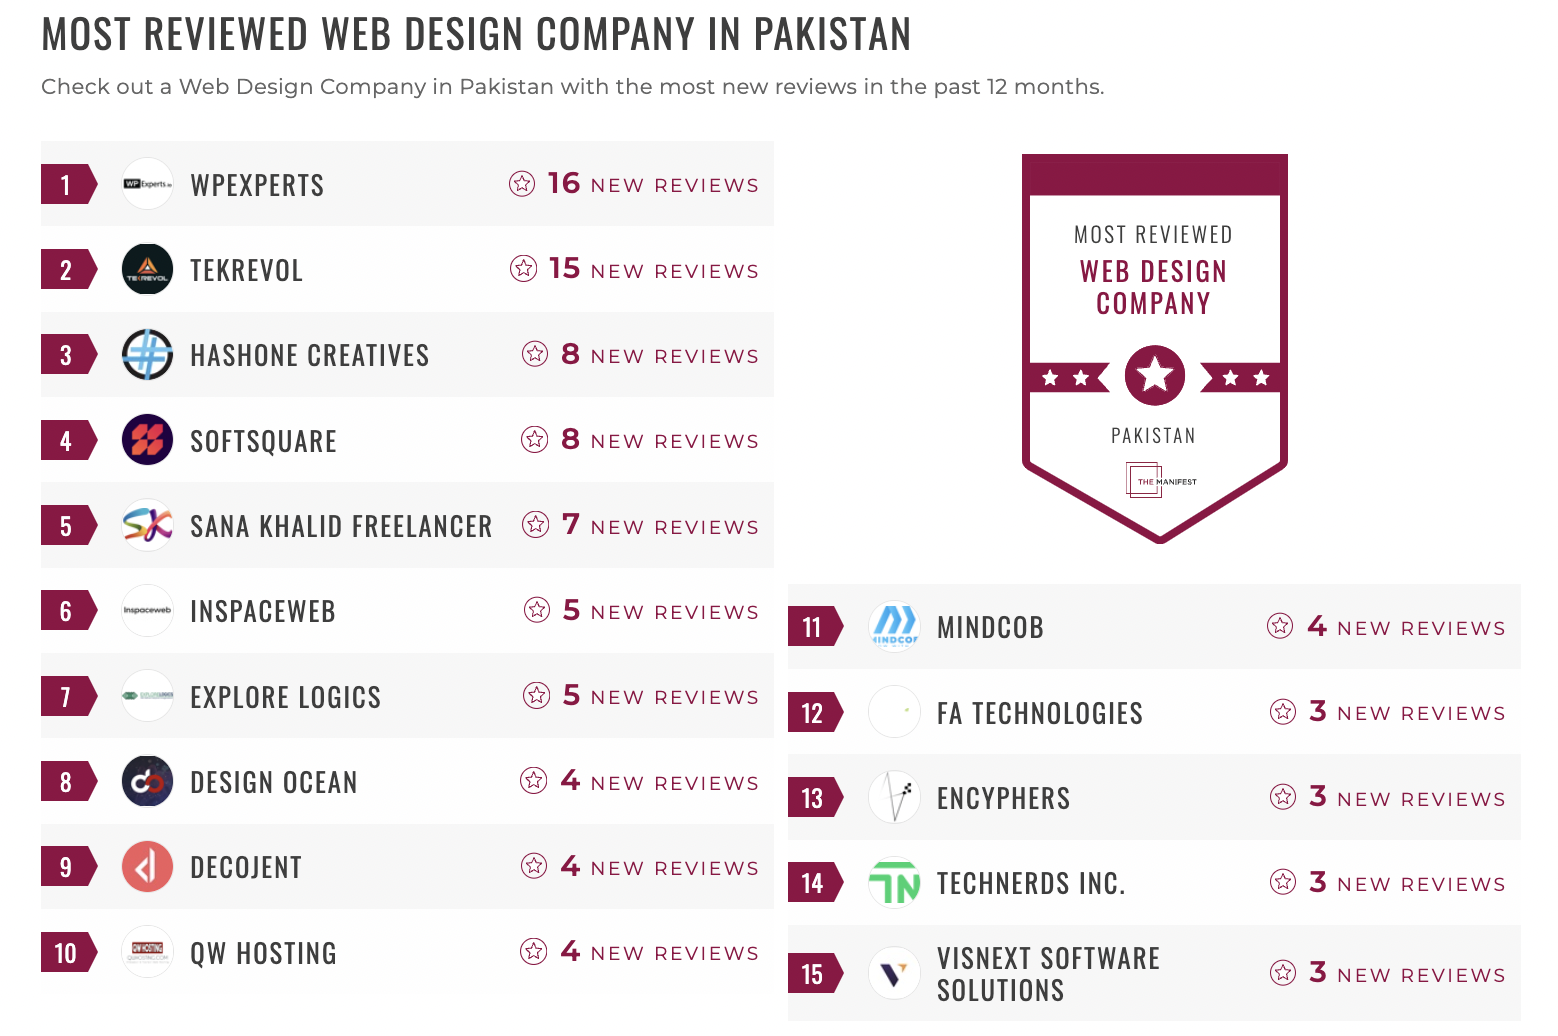Click the Mindcob blue logo icon

pos(894,627)
